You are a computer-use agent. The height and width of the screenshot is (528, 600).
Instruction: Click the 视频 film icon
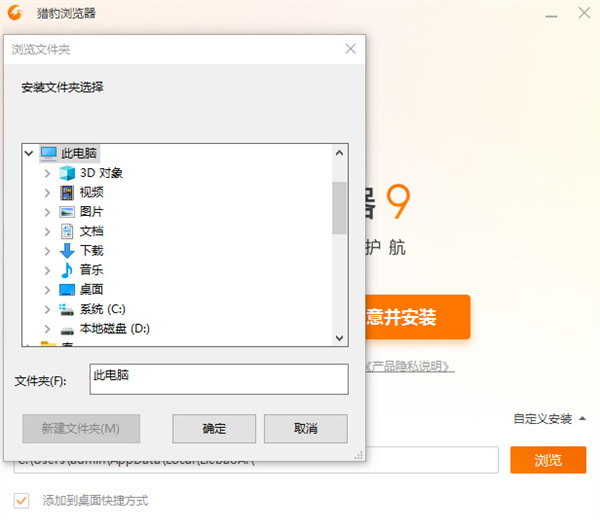(67, 192)
